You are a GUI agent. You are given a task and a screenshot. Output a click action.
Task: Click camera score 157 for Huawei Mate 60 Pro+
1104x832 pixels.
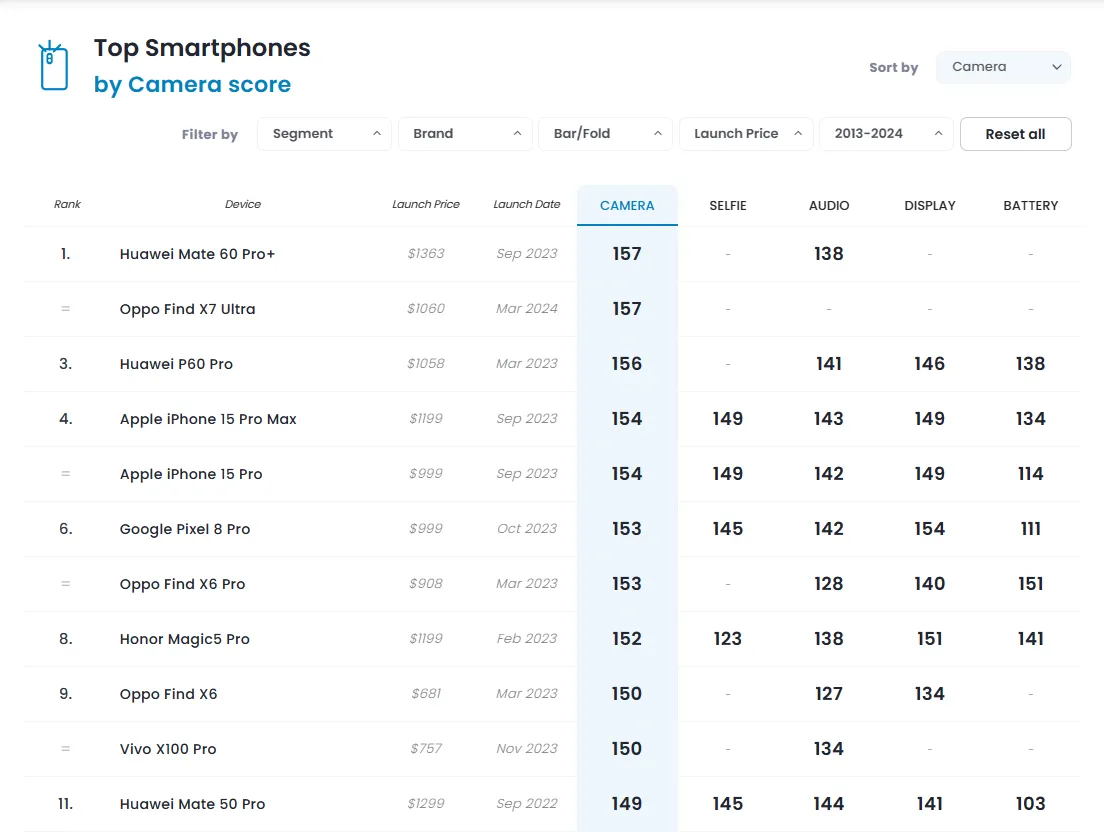click(627, 254)
